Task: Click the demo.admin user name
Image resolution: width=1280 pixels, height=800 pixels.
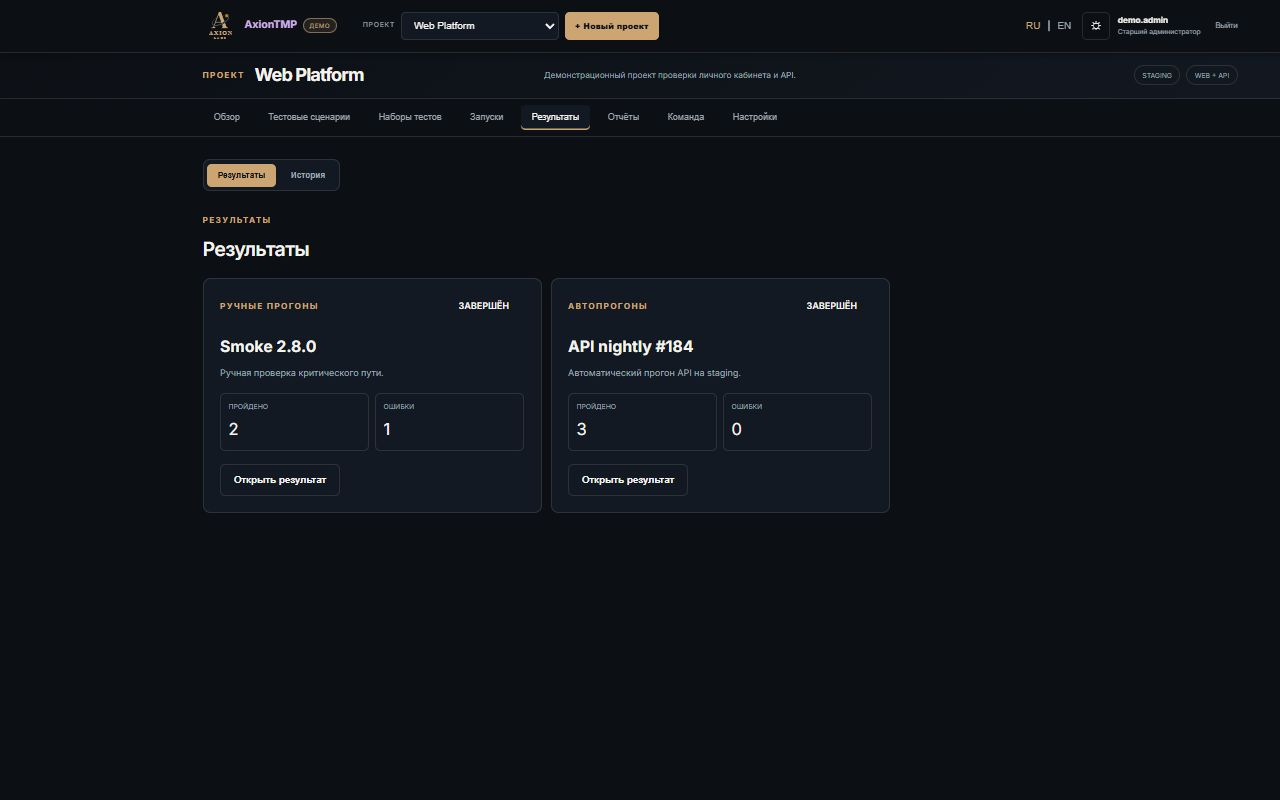Action: click(x=1143, y=20)
